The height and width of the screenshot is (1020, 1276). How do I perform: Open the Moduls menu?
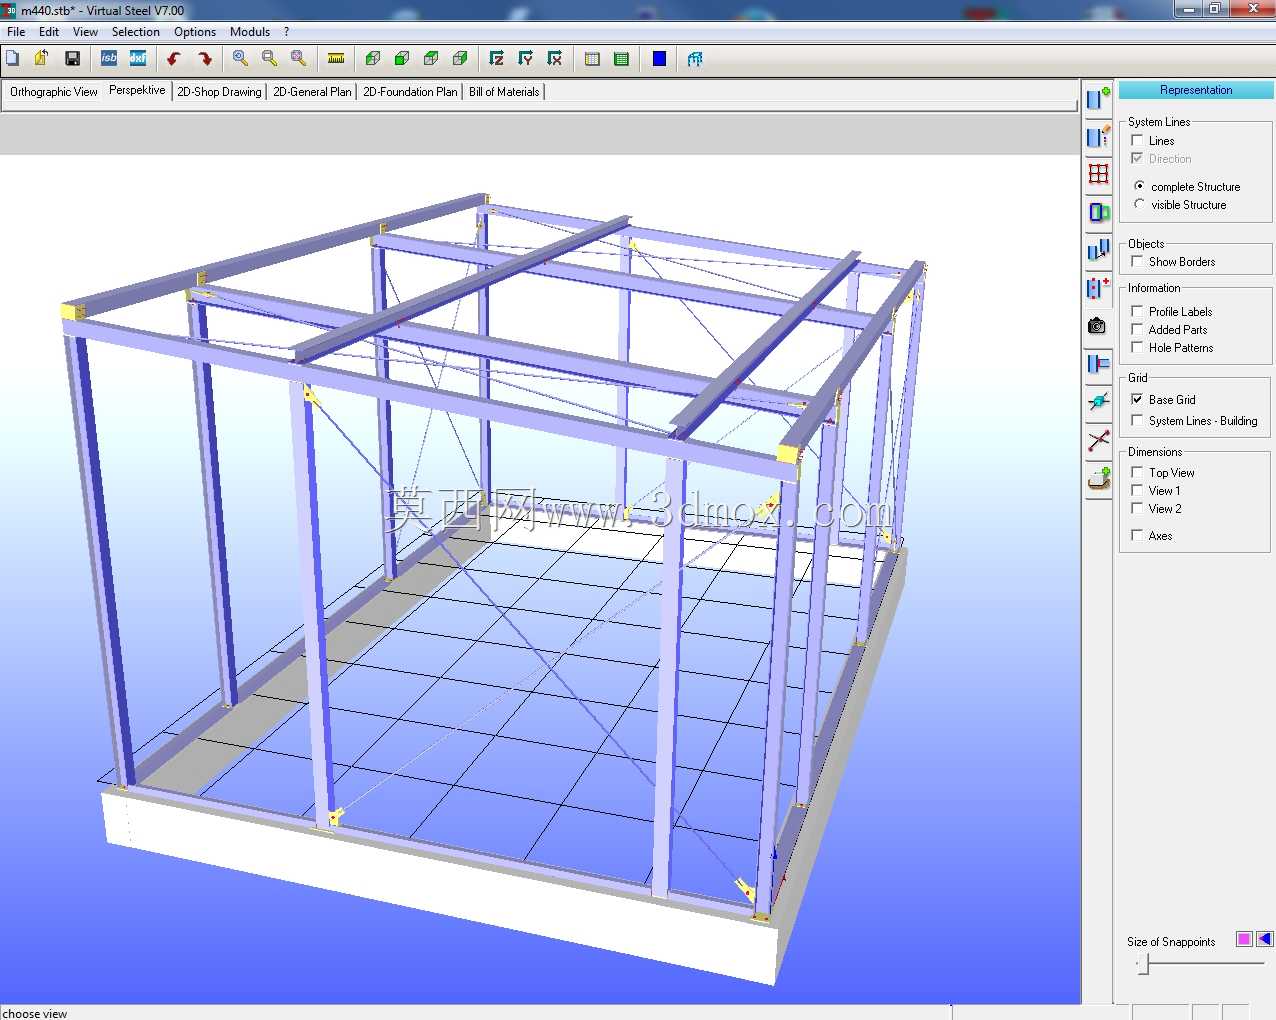tap(250, 32)
